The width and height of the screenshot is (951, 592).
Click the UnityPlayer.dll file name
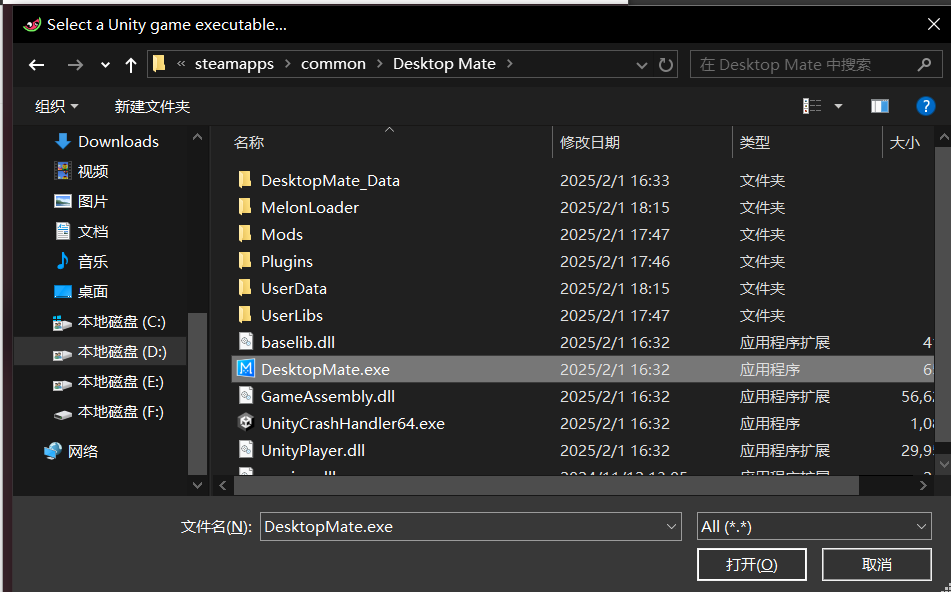[313, 451]
